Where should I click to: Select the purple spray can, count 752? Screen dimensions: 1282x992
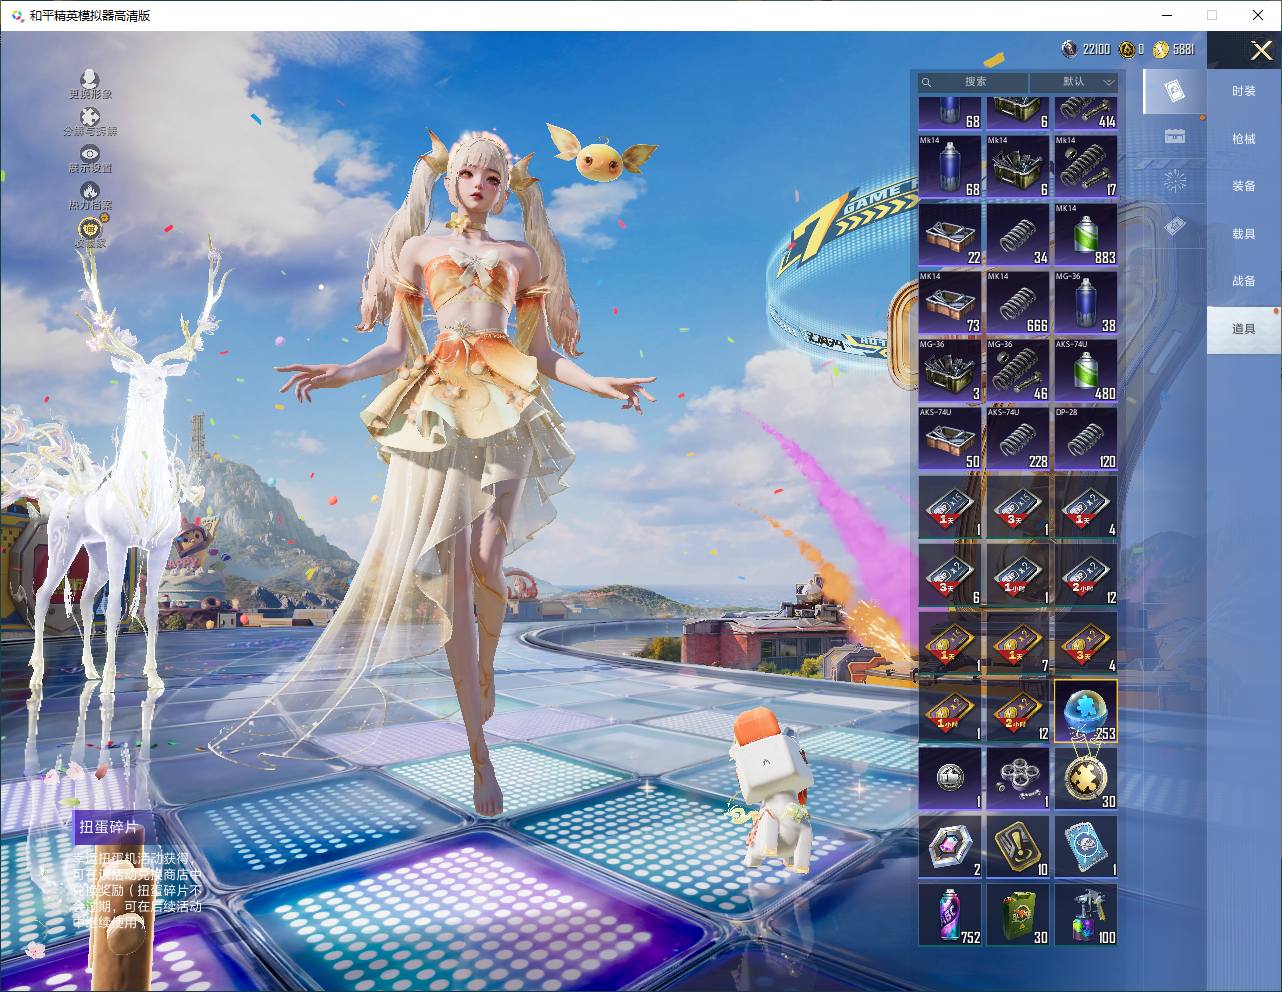[950, 914]
